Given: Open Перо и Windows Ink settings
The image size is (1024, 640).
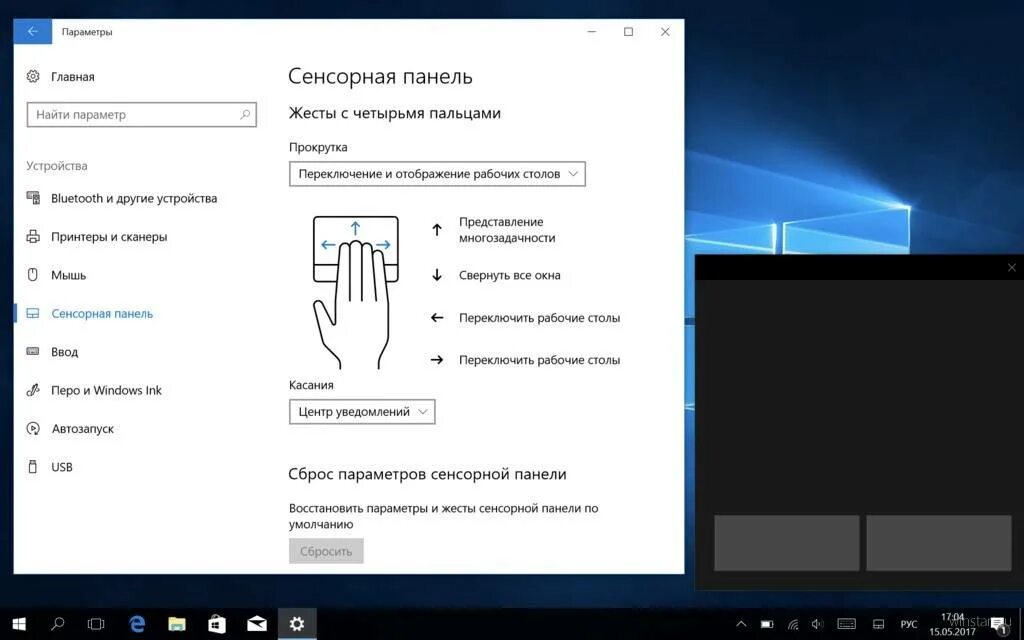Looking at the screenshot, I should tap(106, 390).
